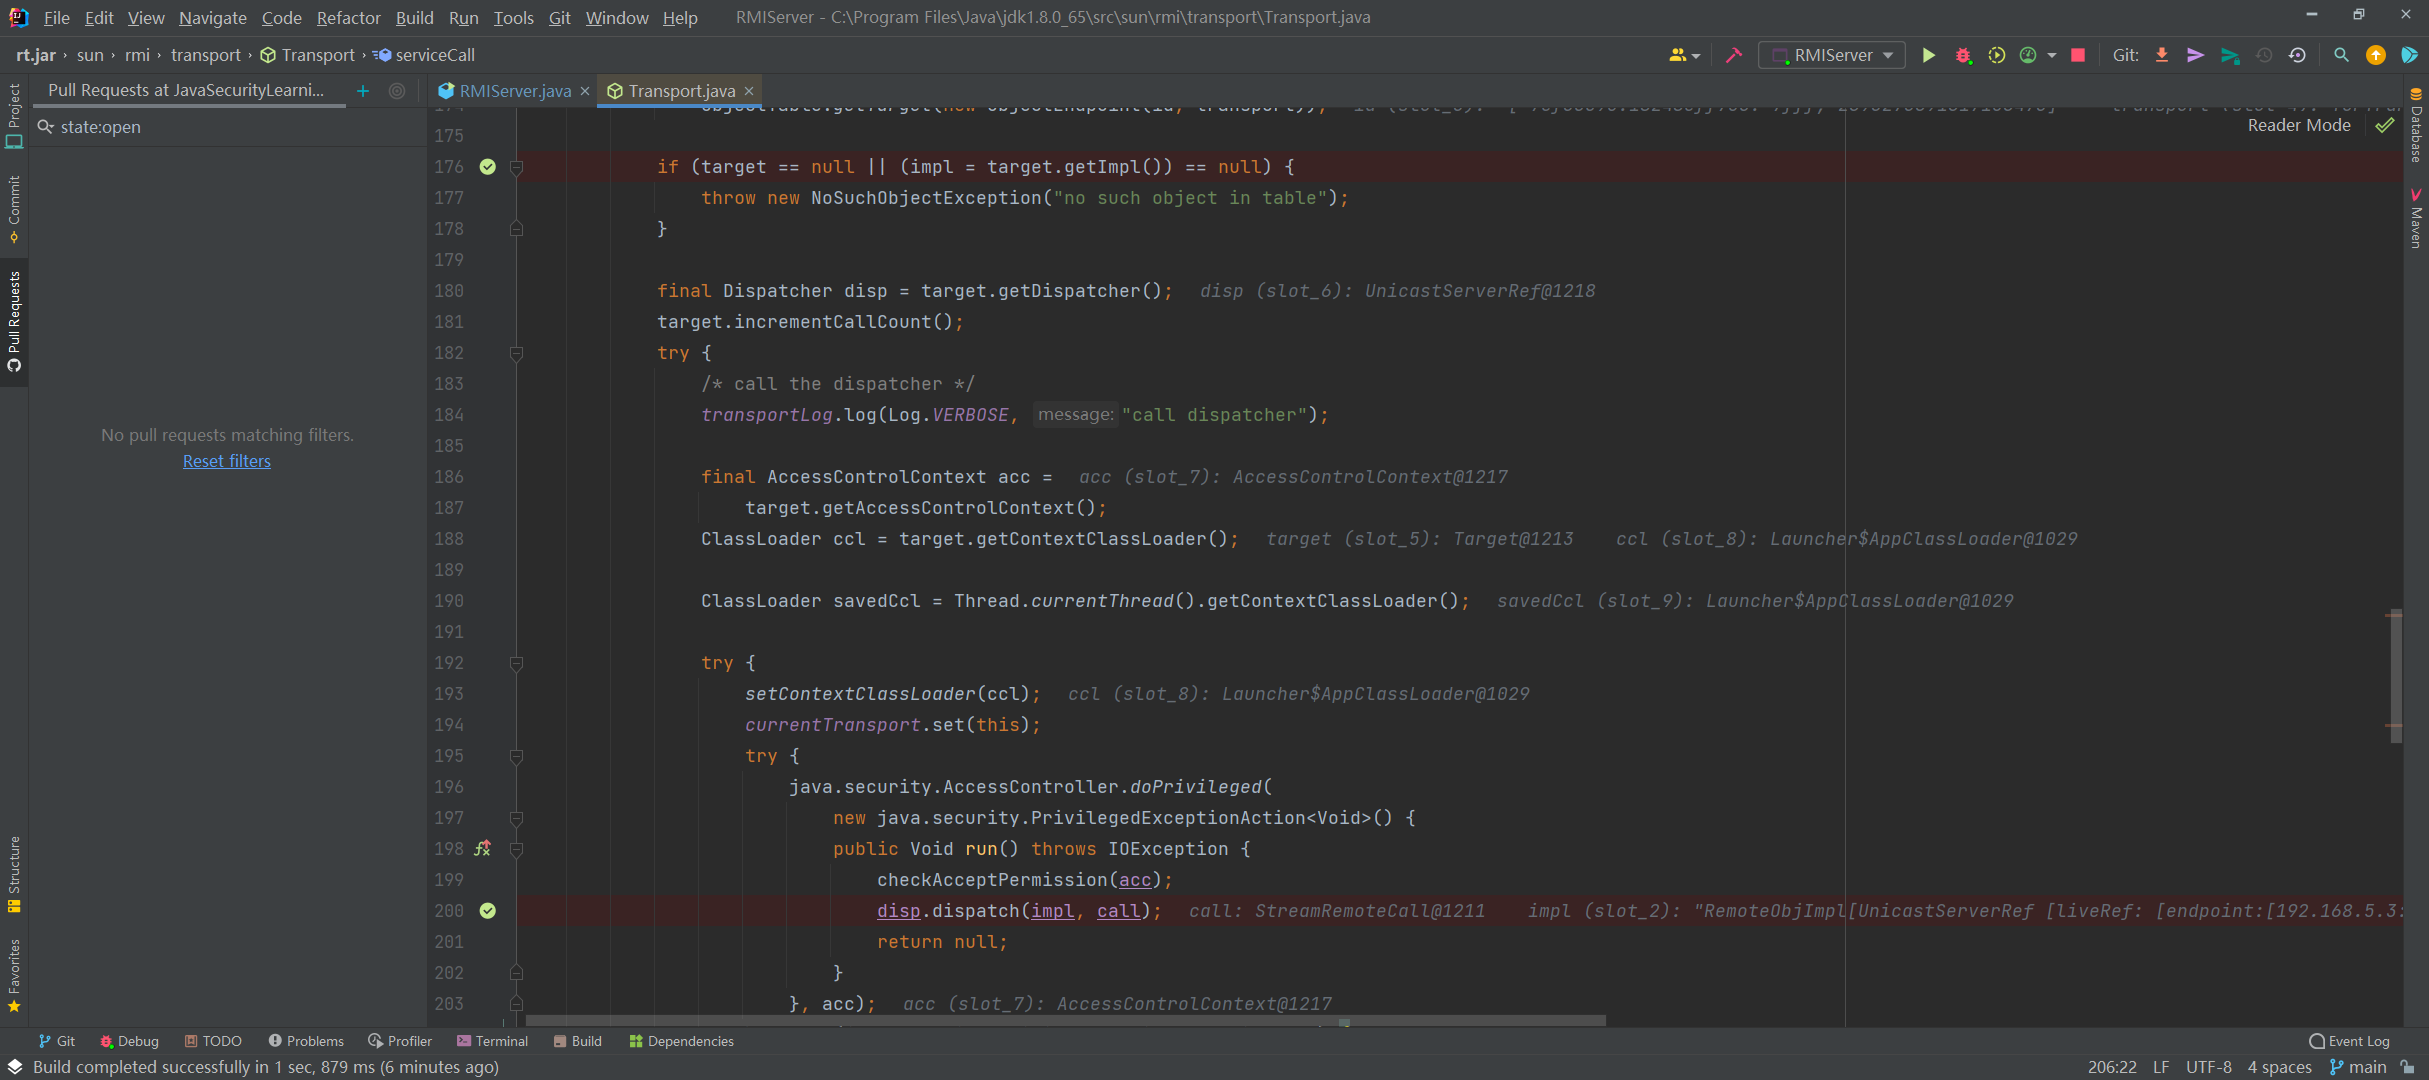The width and height of the screenshot is (2429, 1080).
Task: Open the Refactor menu
Action: tap(347, 18)
